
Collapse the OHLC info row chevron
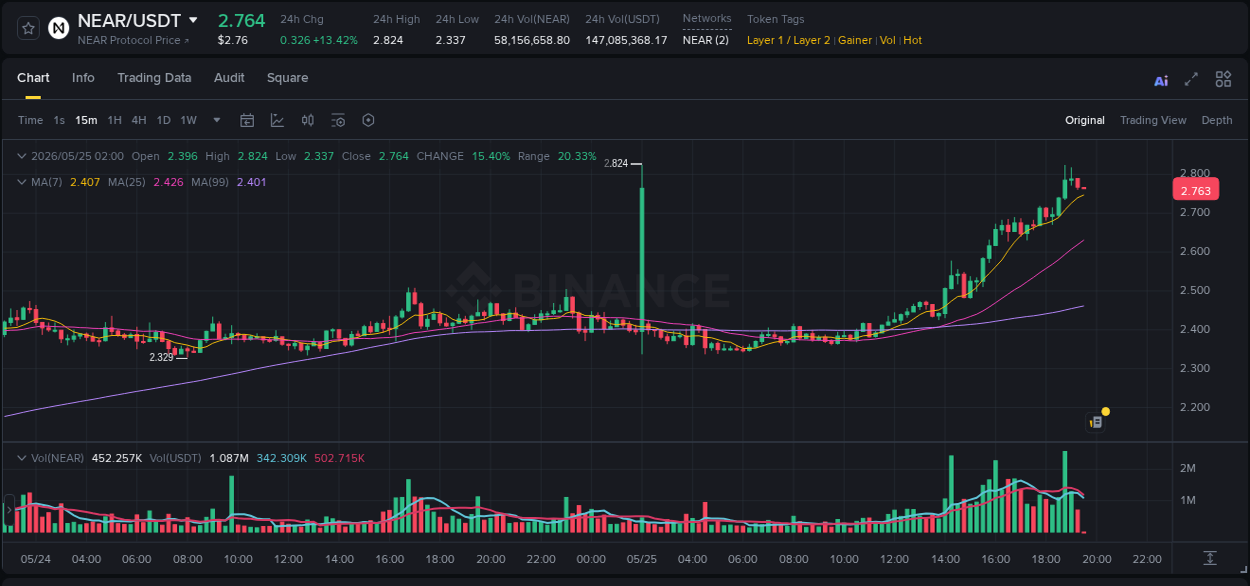(x=21, y=156)
